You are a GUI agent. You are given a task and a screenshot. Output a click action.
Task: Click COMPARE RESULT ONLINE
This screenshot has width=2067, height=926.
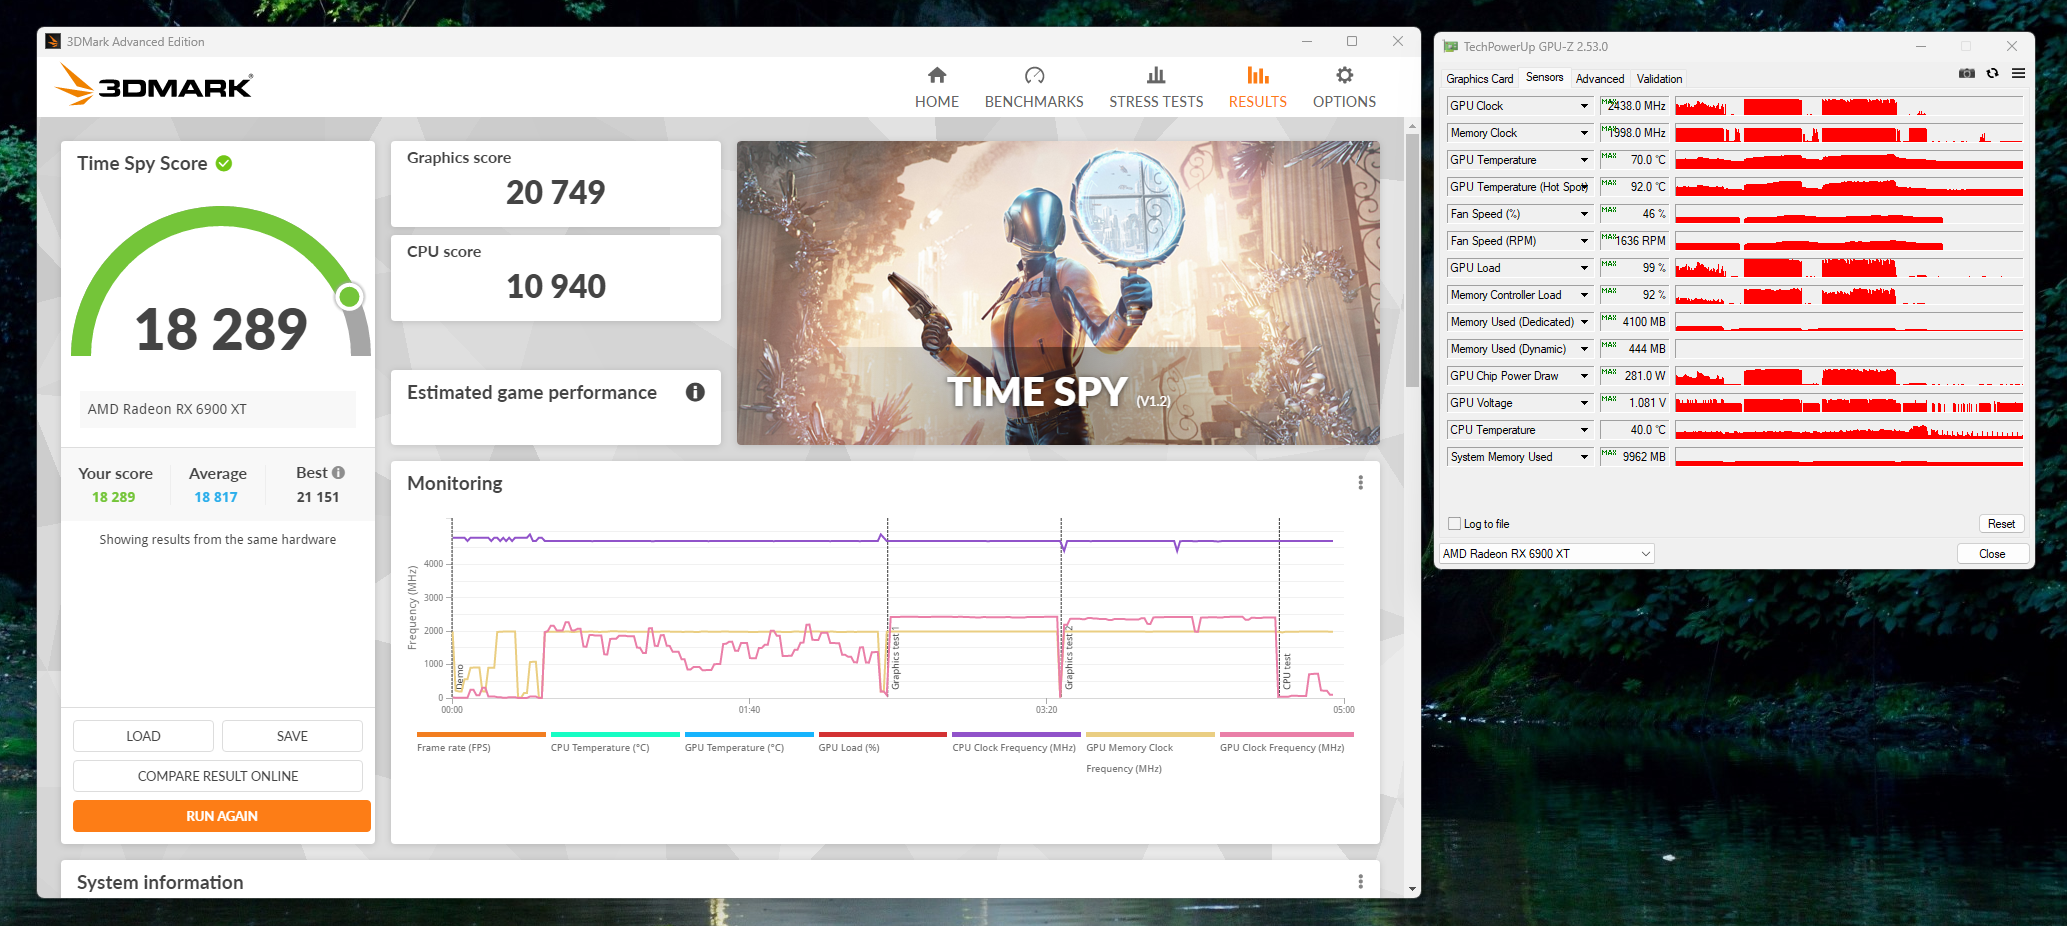(218, 776)
